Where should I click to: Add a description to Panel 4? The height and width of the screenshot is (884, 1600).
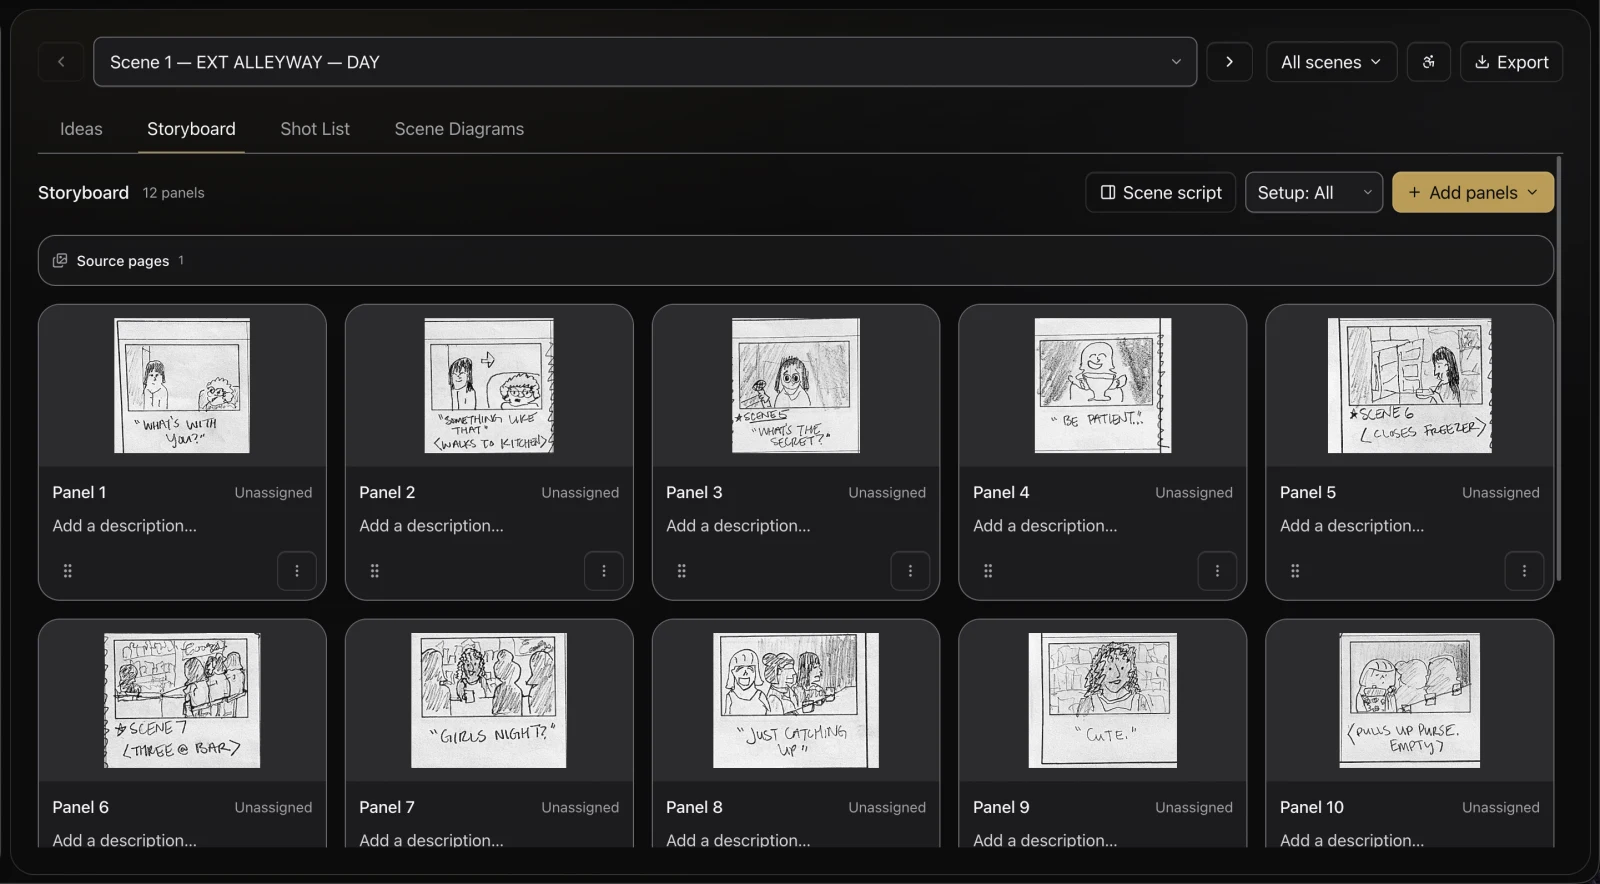coord(1046,526)
